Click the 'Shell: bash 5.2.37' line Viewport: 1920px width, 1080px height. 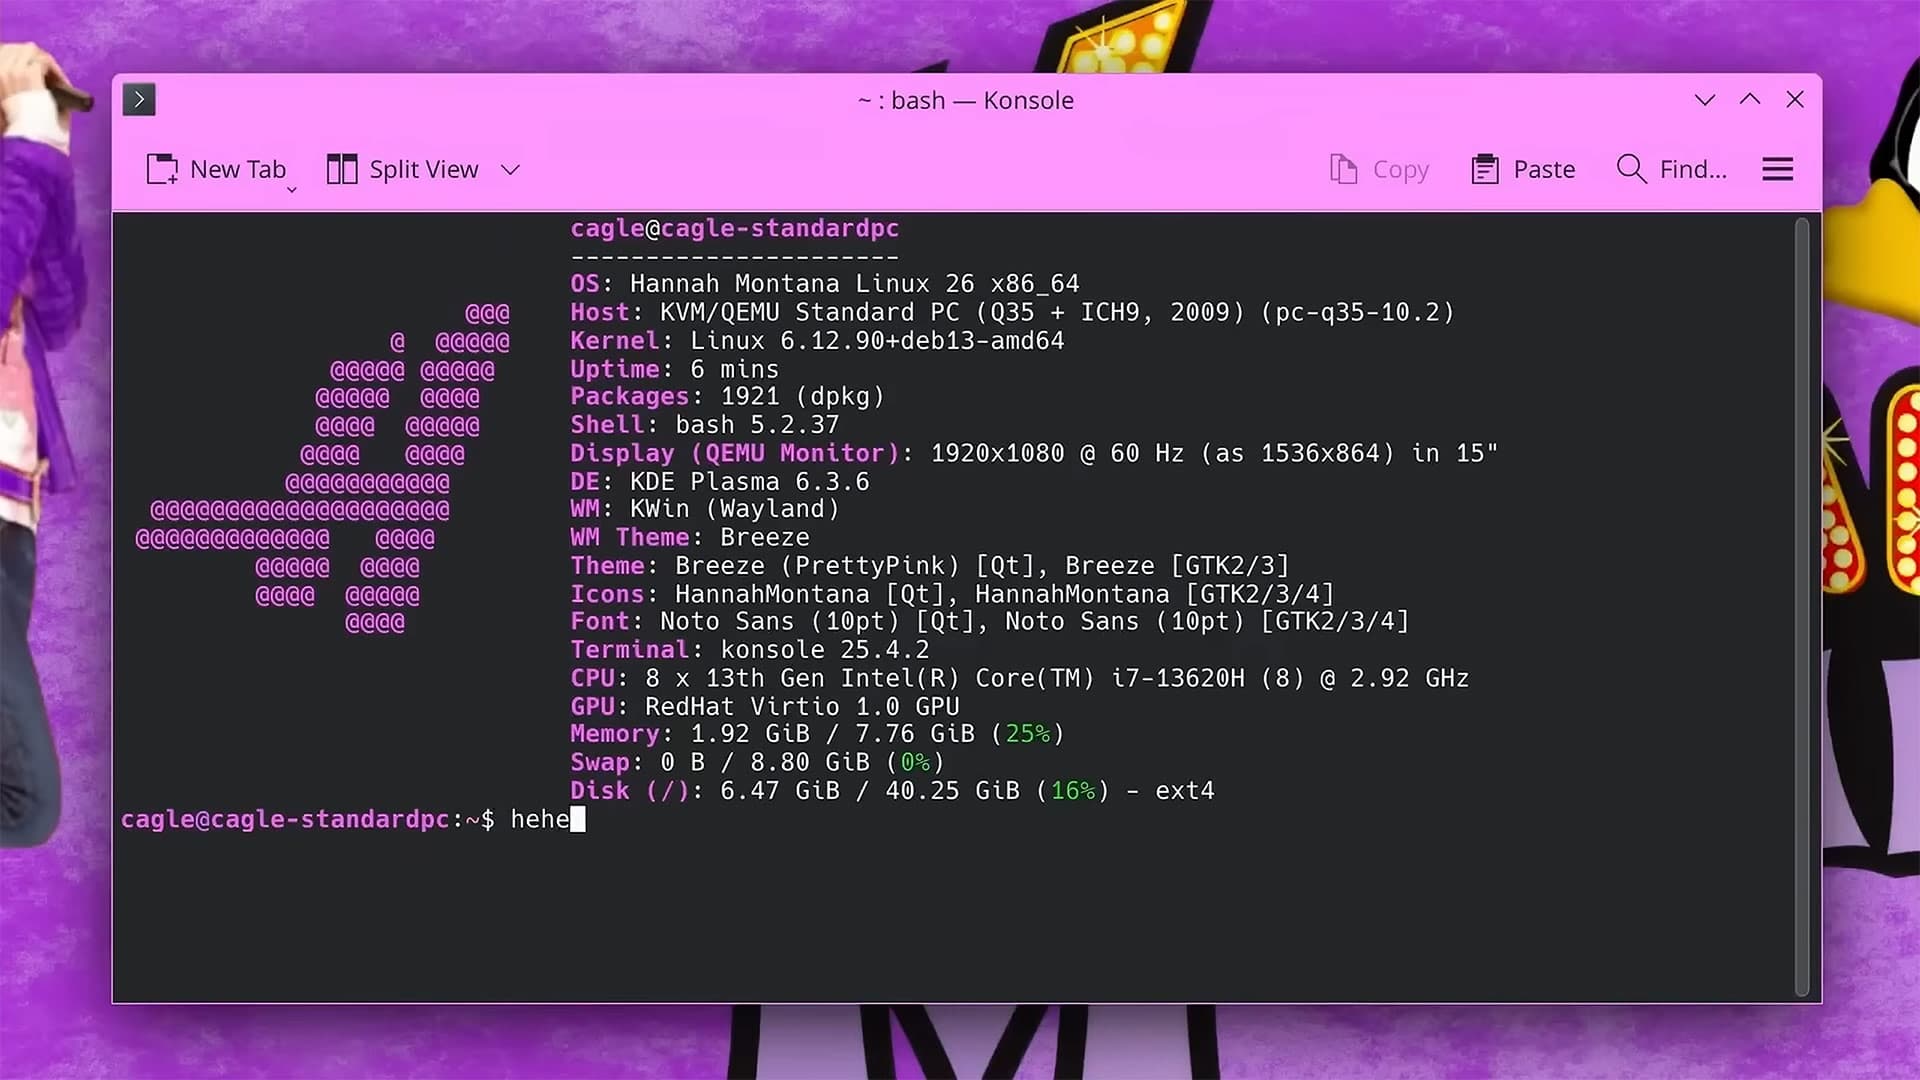coord(705,425)
